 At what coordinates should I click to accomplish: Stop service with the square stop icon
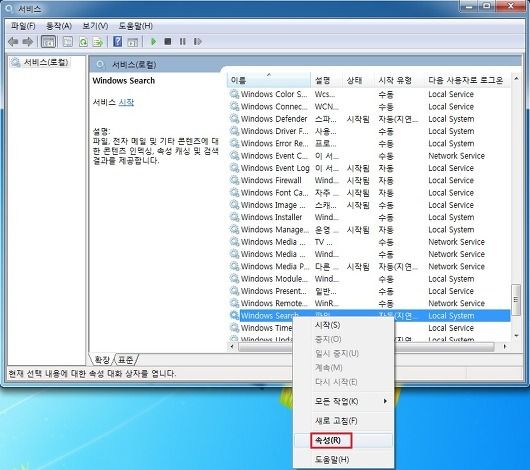click(168, 42)
